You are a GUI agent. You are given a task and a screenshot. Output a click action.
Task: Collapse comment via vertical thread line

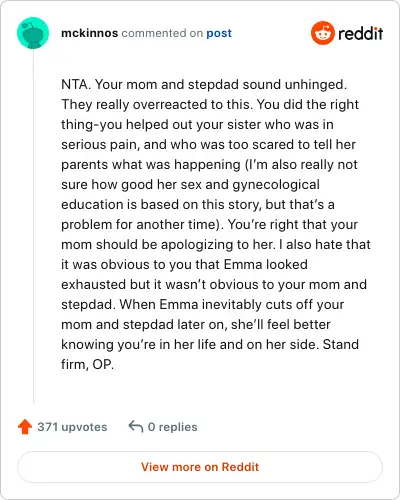(x=33, y=227)
